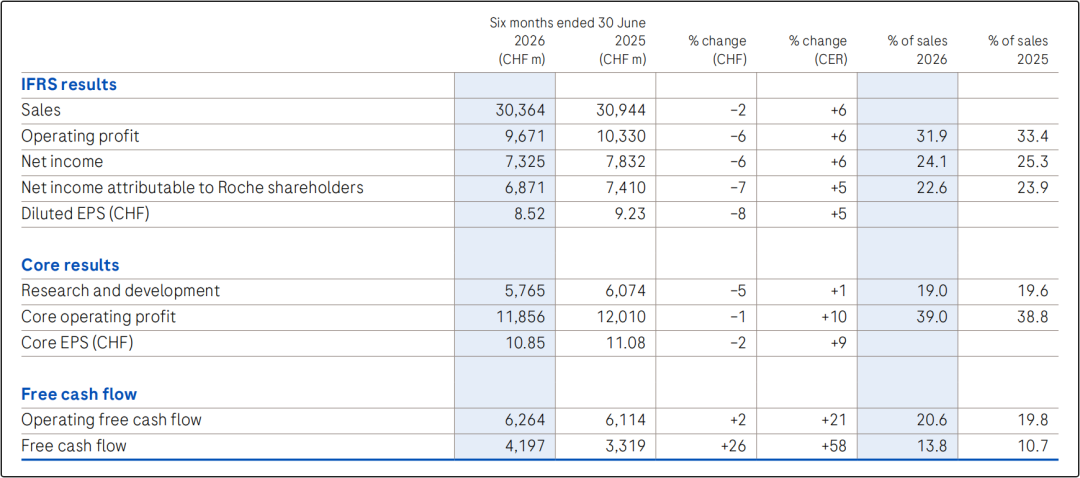Click the Six months ended 30 June header
Viewport: 1080px width, 478px height.
pyautogui.click(x=568, y=23)
